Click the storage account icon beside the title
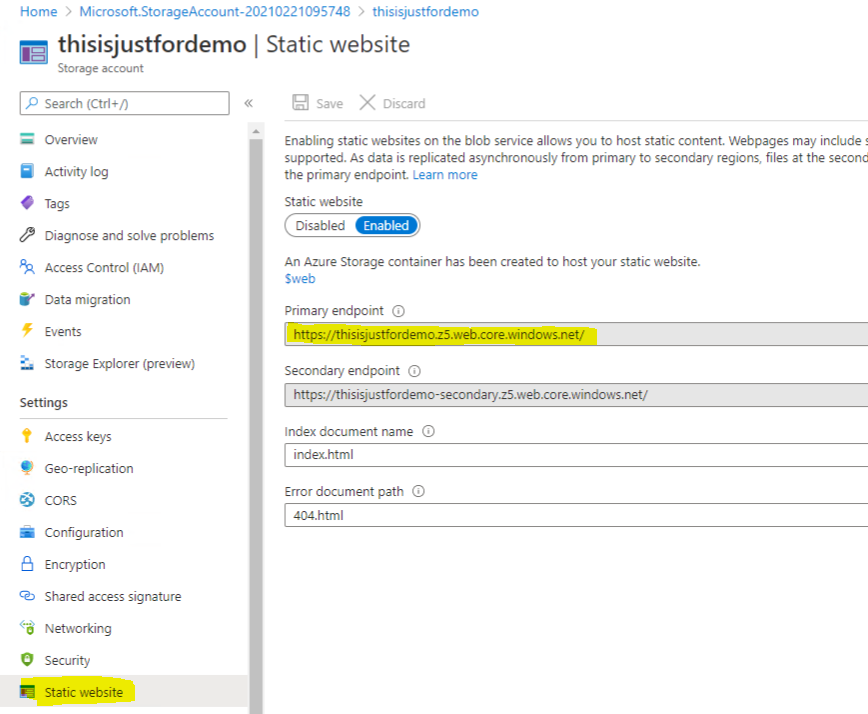The height and width of the screenshot is (714, 868). coord(33,53)
